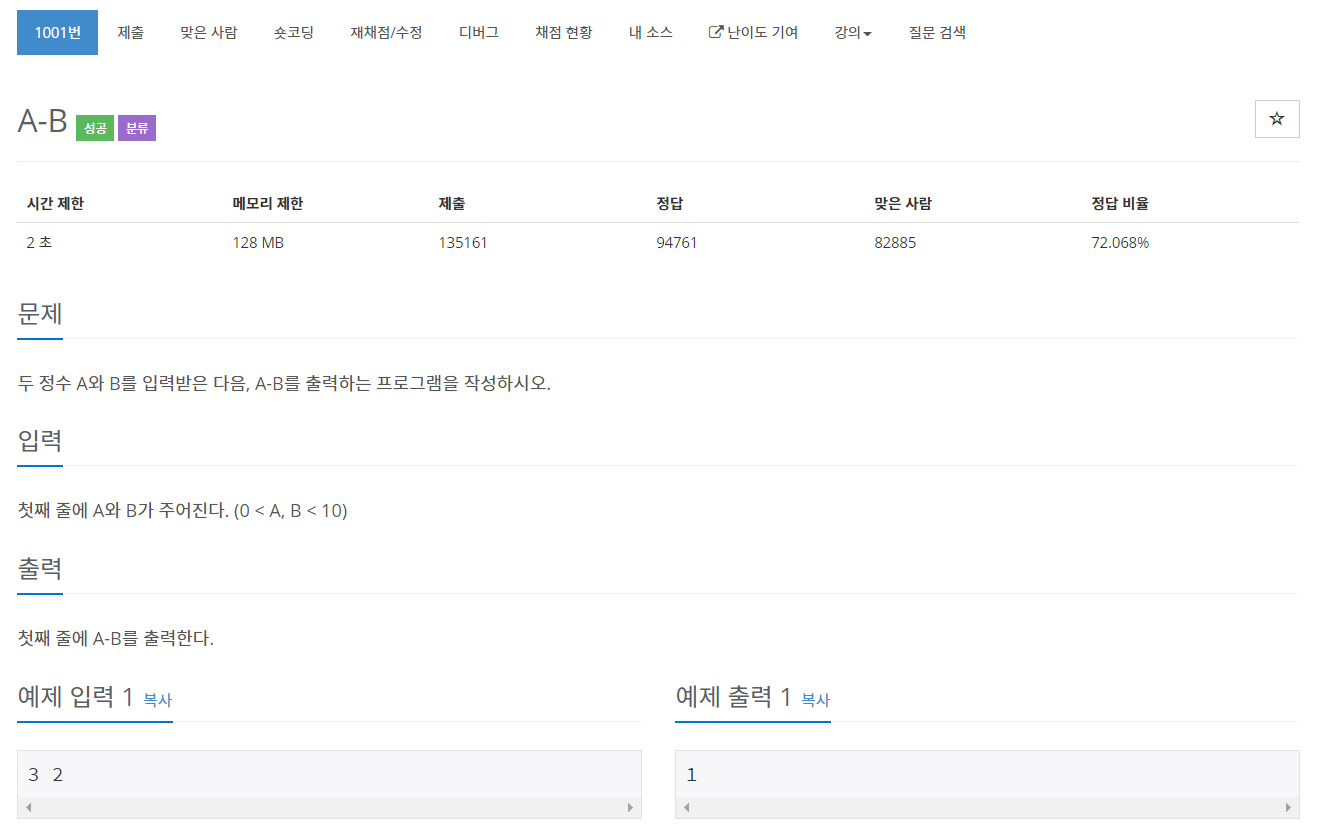This screenshot has height=839, width=1333.
Task: Copy example output 1 via 복사
Action: (815, 700)
